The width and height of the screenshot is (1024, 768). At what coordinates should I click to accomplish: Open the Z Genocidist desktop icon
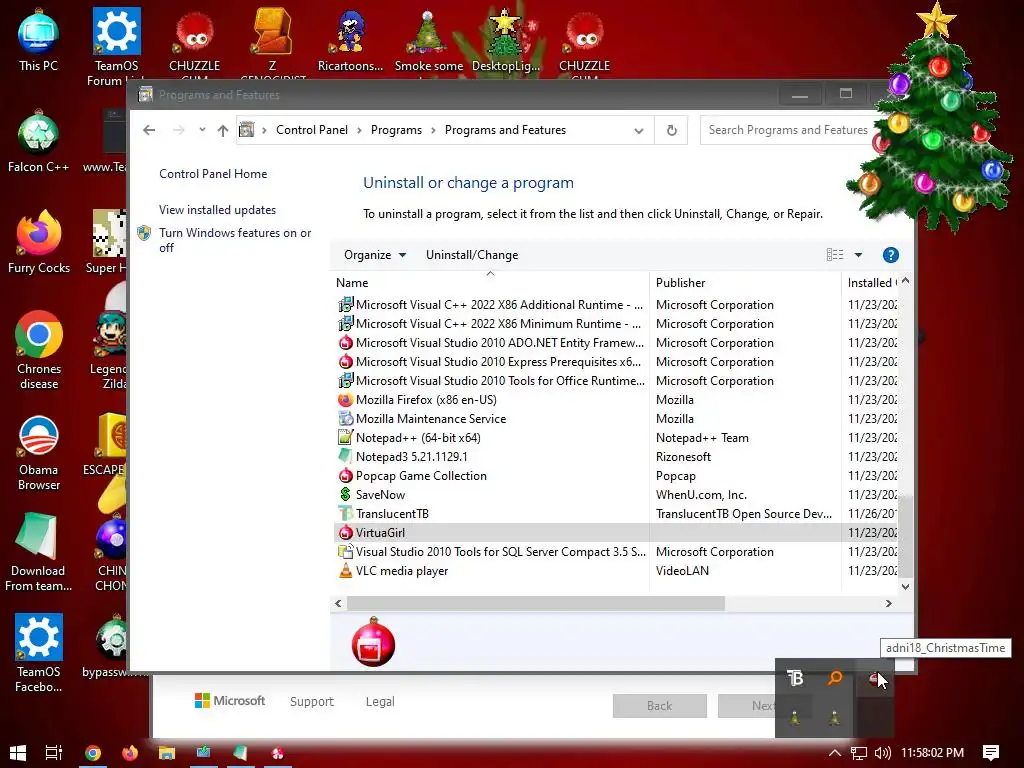(x=272, y=44)
